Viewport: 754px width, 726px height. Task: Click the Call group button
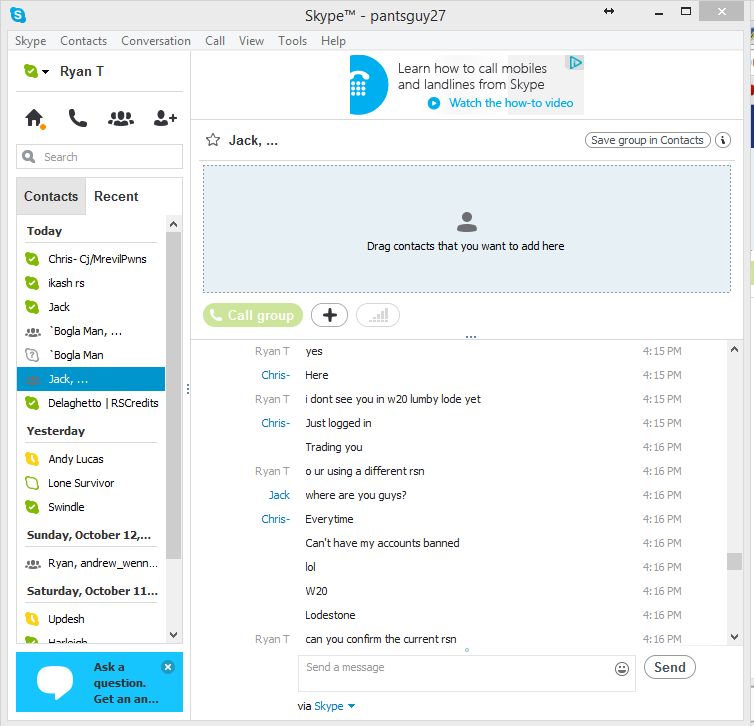click(253, 315)
